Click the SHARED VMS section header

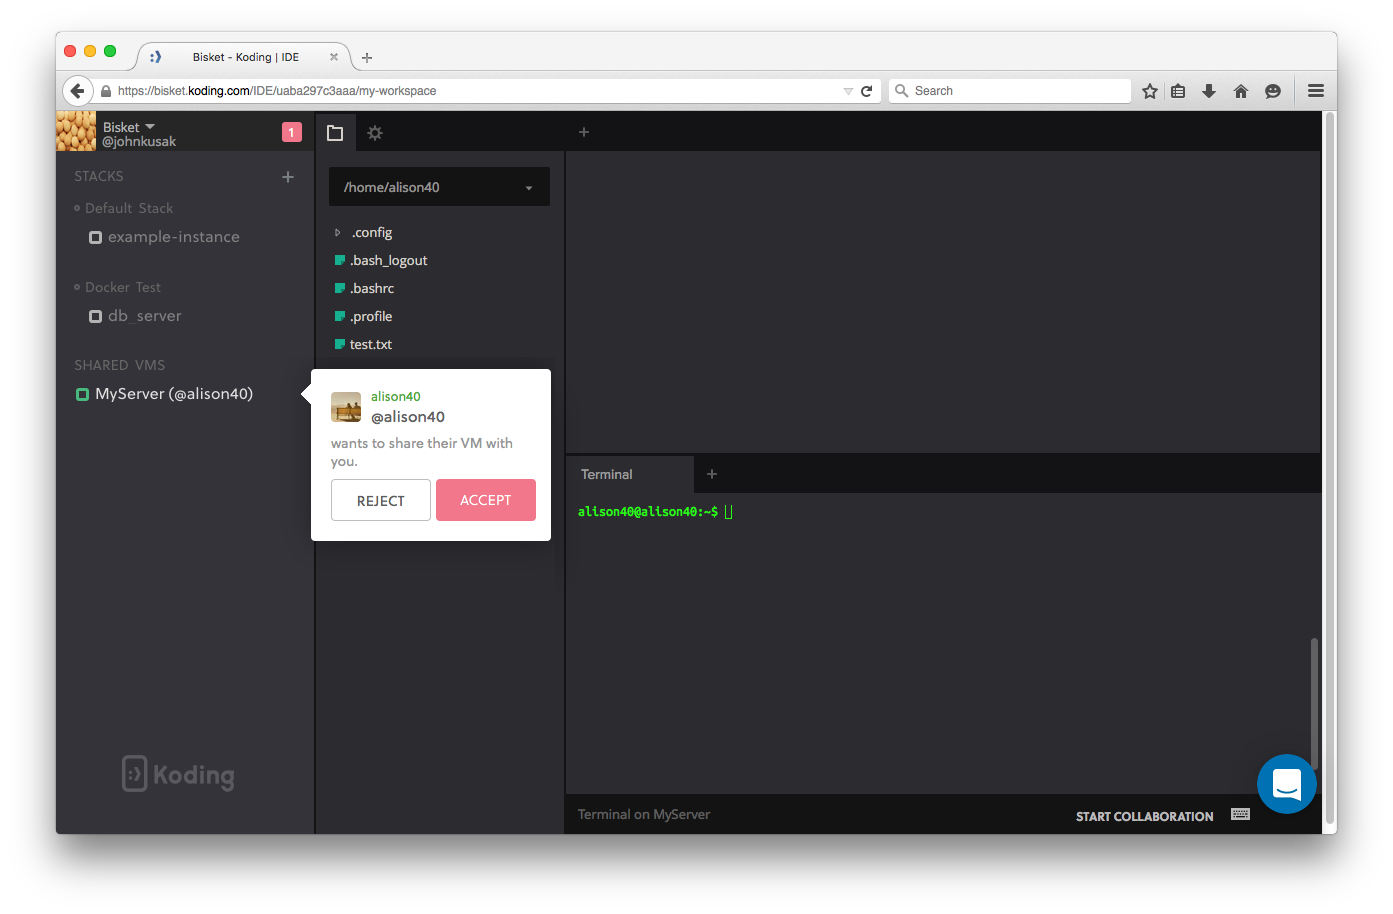click(120, 365)
